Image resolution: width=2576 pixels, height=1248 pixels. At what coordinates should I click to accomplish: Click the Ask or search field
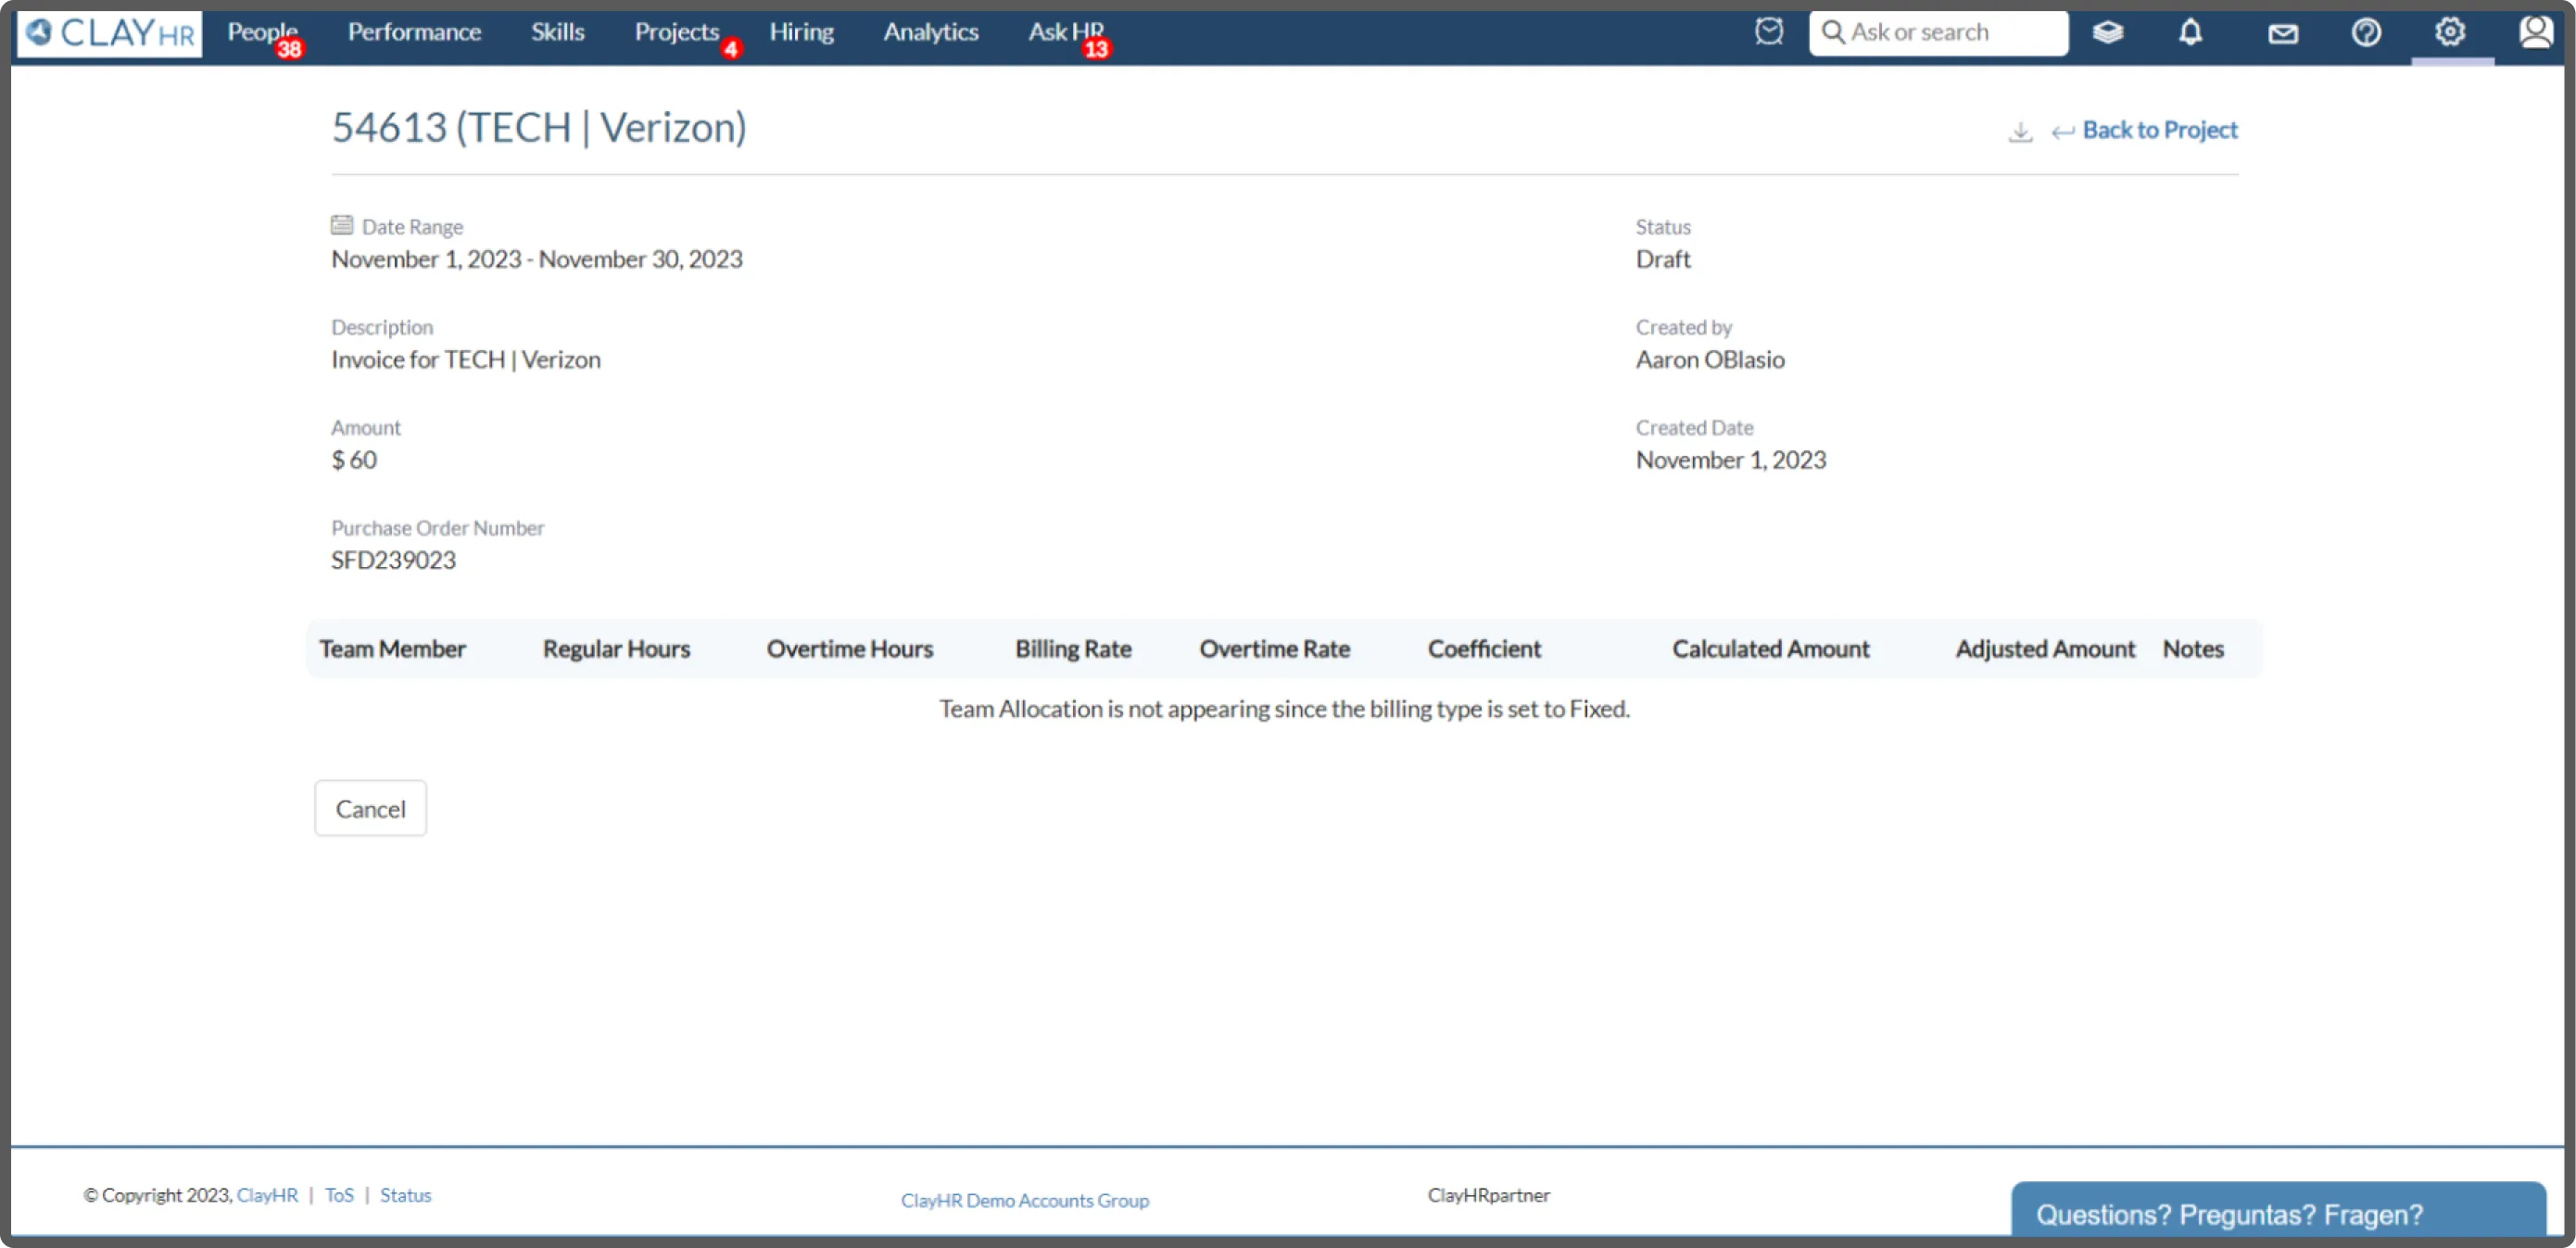click(x=1938, y=33)
